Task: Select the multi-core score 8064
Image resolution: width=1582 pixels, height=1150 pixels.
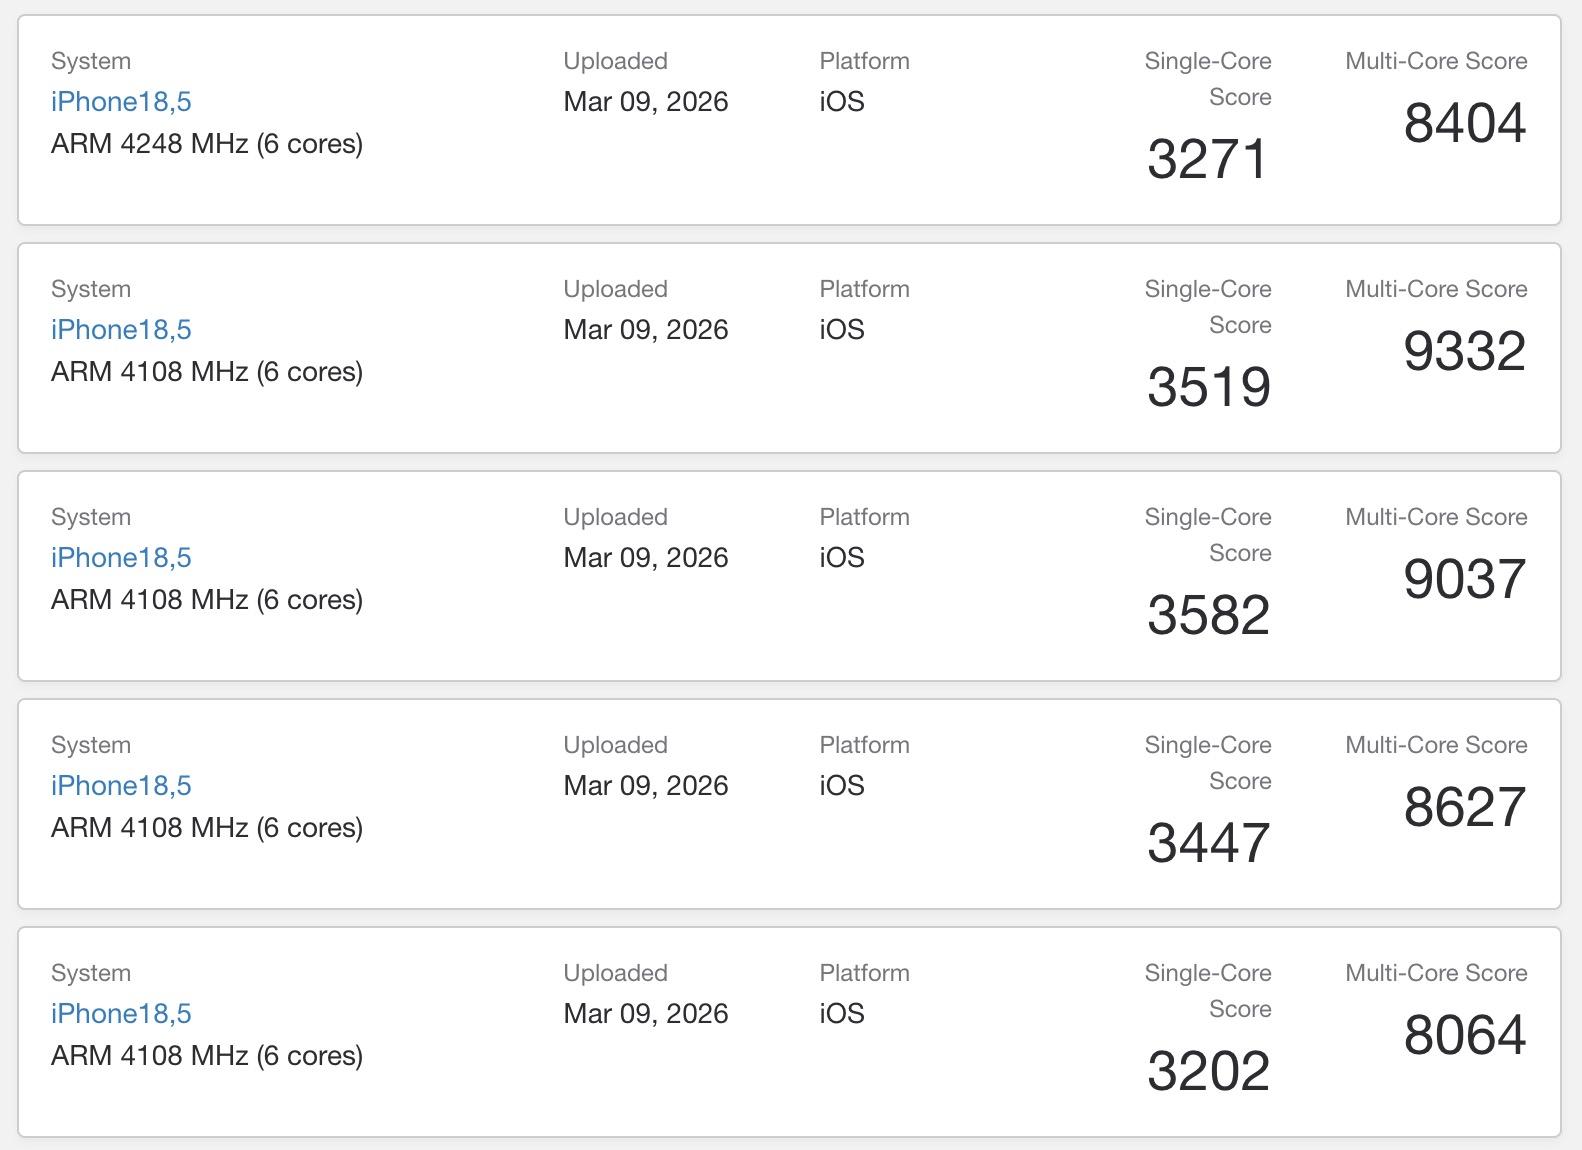Action: tap(1464, 1036)
